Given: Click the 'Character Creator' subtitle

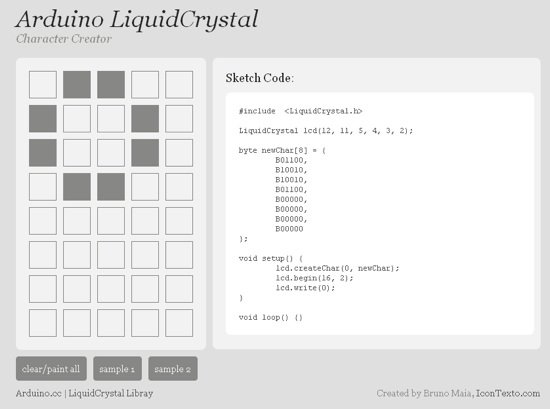Looking at the screenshot, I should [64, 39].
